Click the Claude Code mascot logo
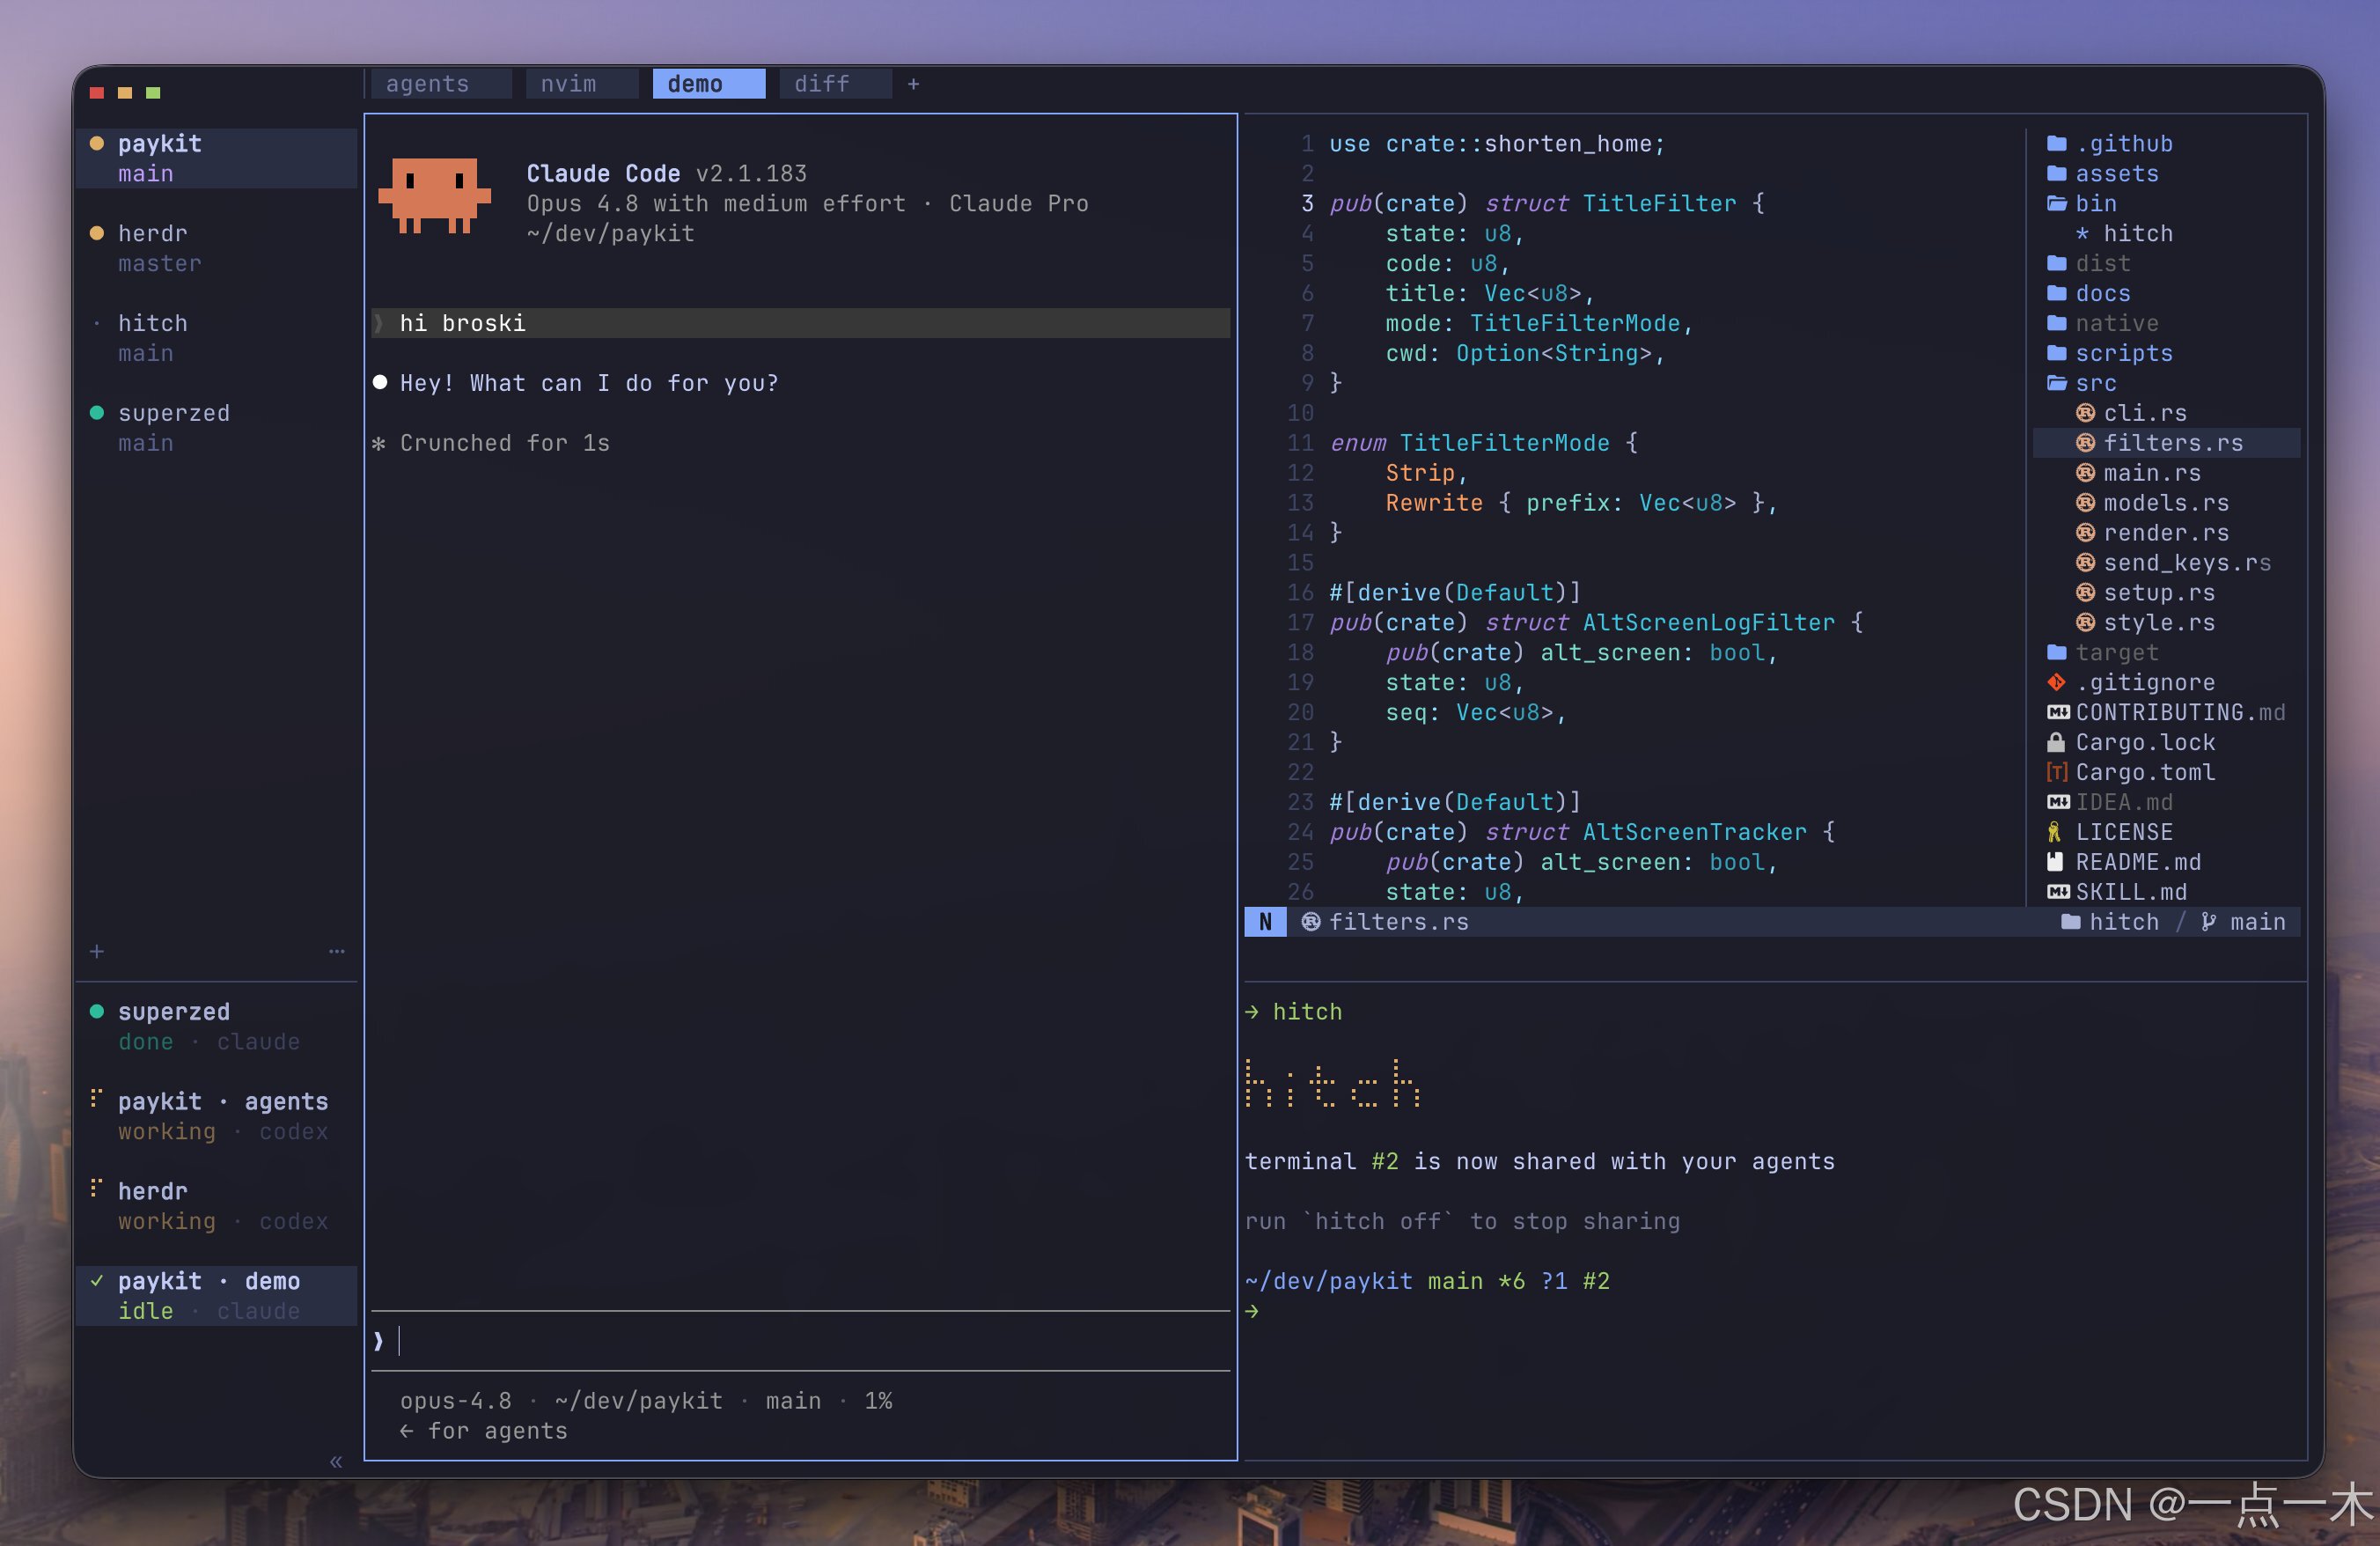This screenshot has width=2380, height=1546. coord(435,196)
